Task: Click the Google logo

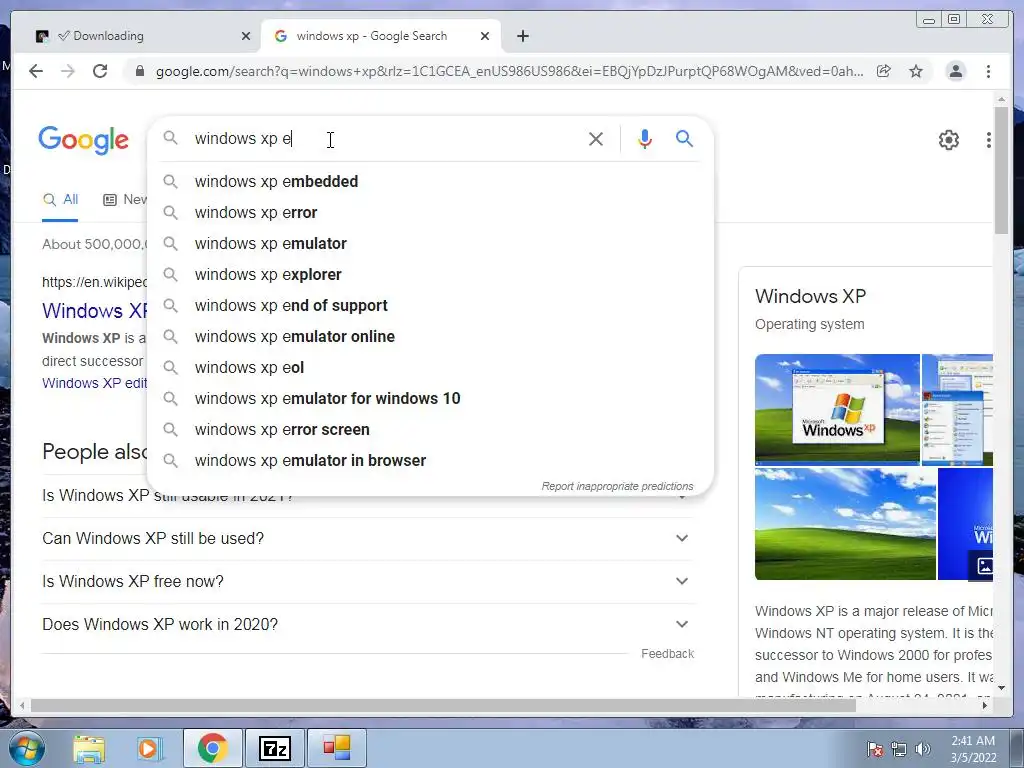Action: click(84, 140)
